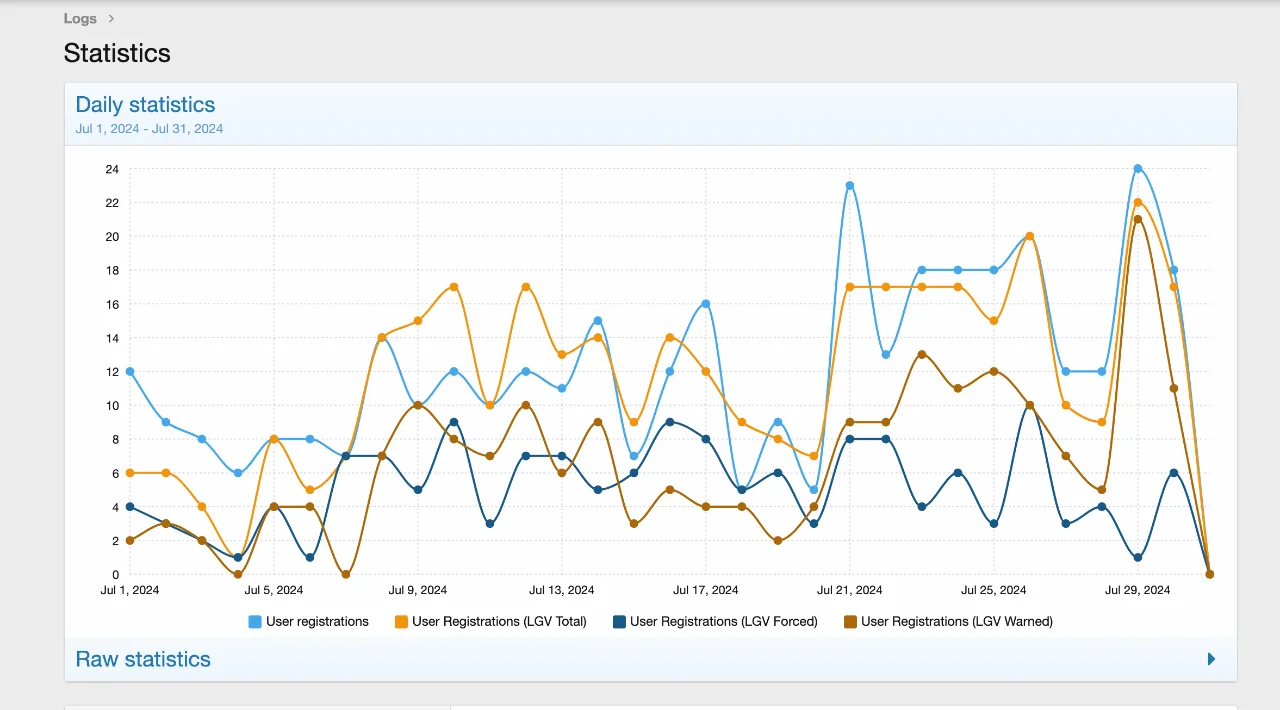Viewport: 1280px width, 710px height.
Task: Open the Raw statistics heading
Action: [143, 659]
